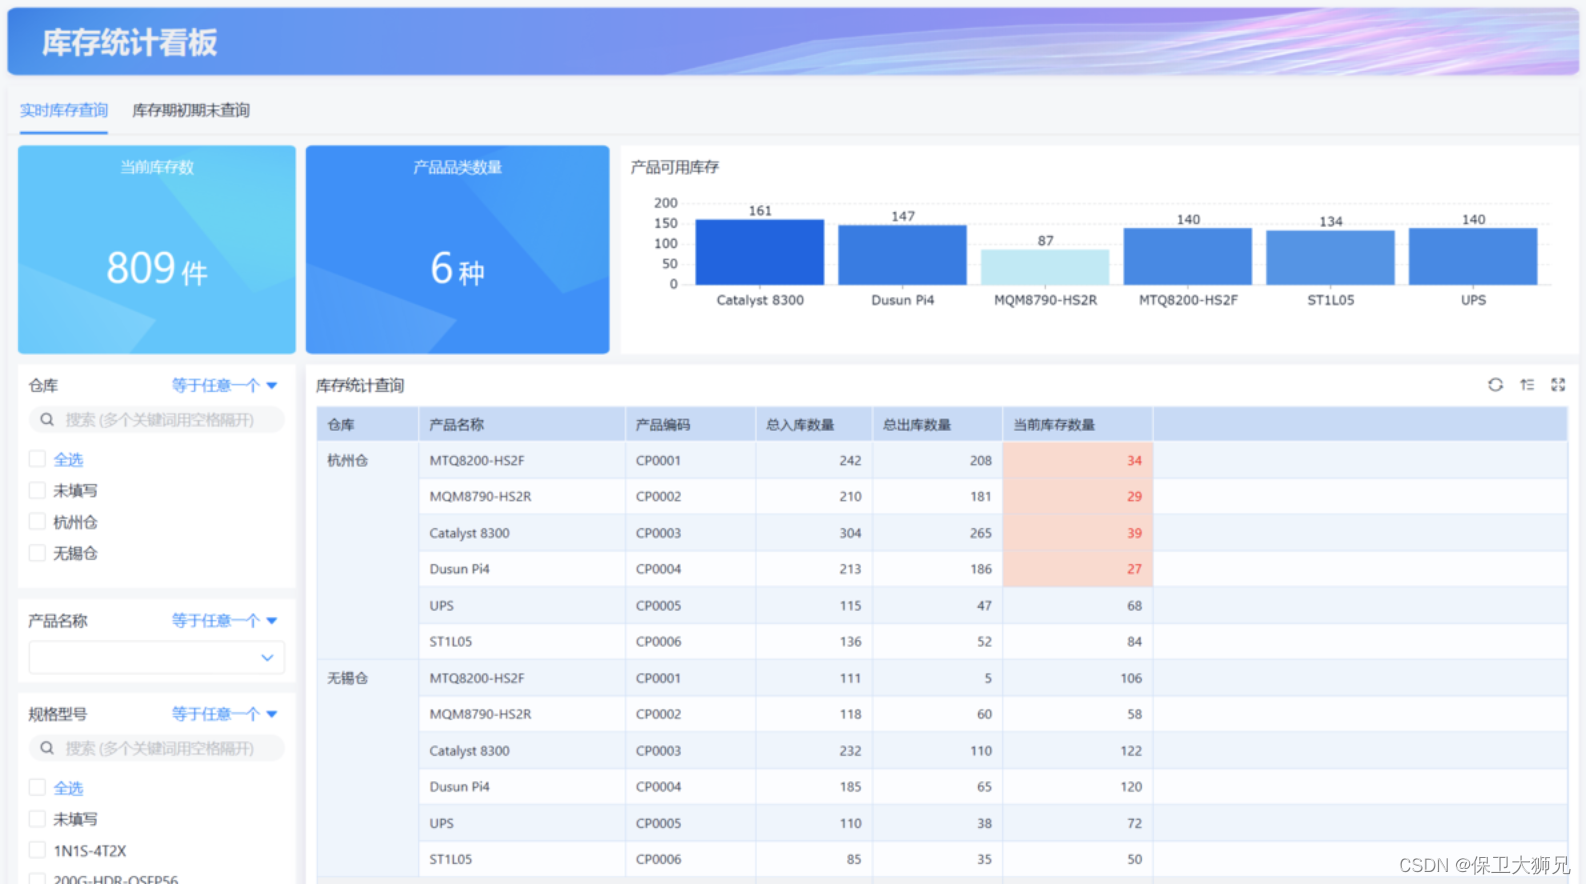Tick the 1N1S-4T2X specification checkbox
The height and width of the screenshot is (884, 1586).
37,851
